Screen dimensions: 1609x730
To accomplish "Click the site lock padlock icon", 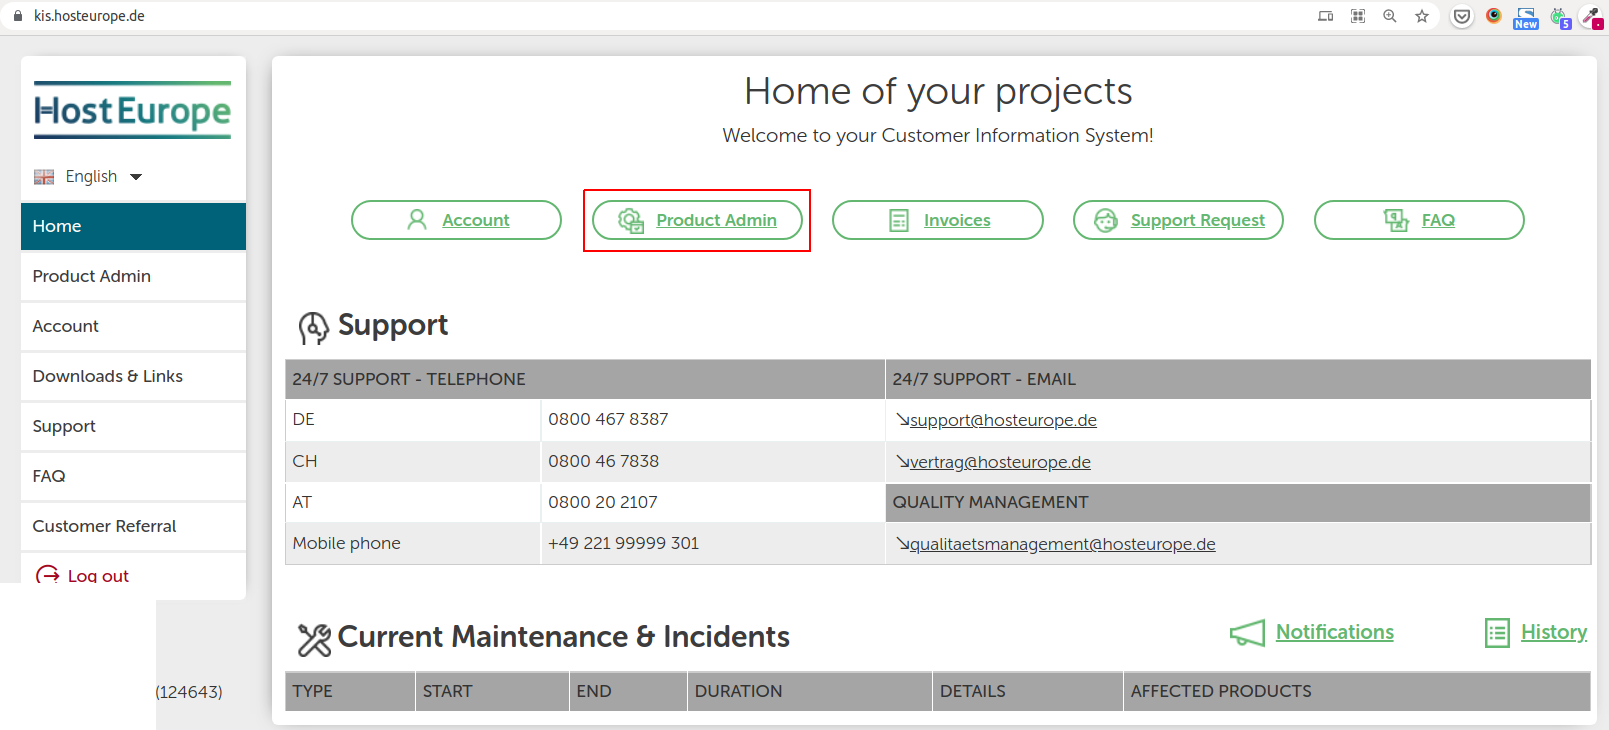I will (17, 16).
